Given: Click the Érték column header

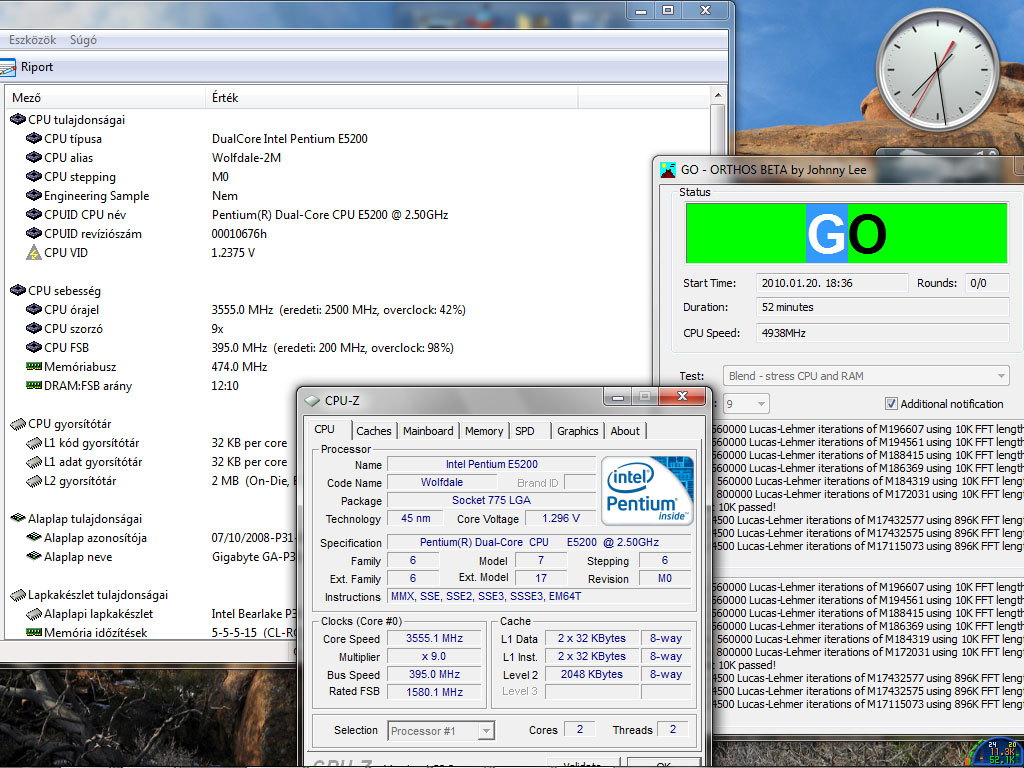Looking at the screenshot, I should (x=392, y=98).
